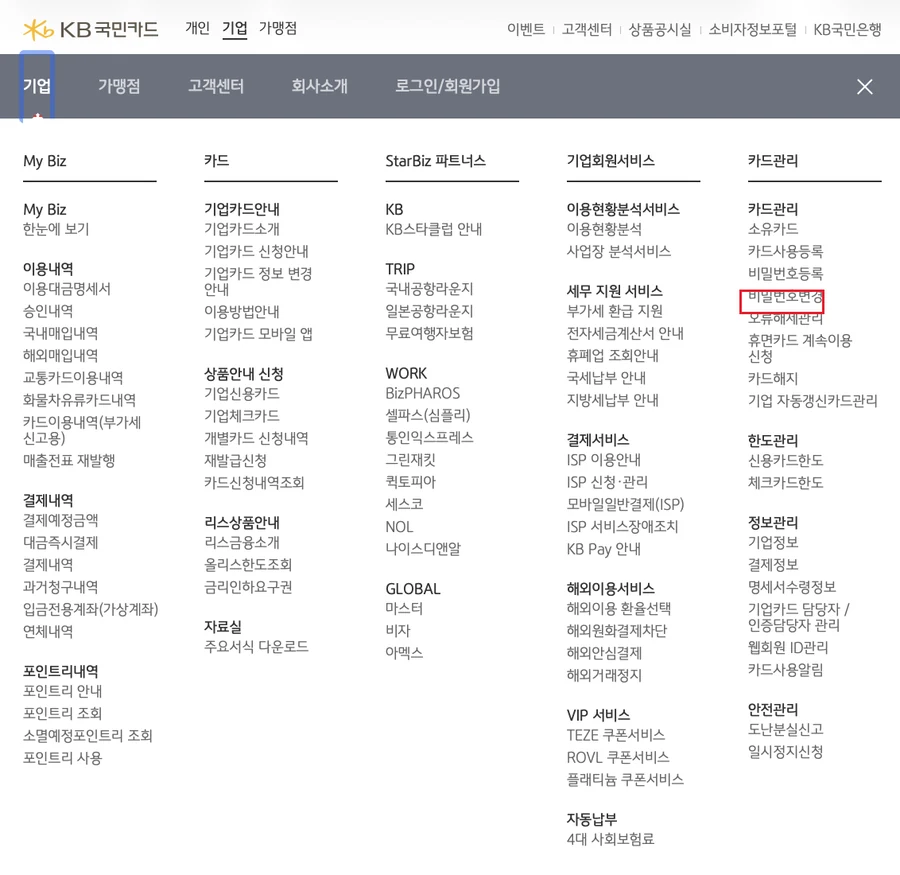The height and width of the screenshot is (875, 900).
Task: Open 일시정지신청
Action: pyautogui.click(x=785, y=752)
